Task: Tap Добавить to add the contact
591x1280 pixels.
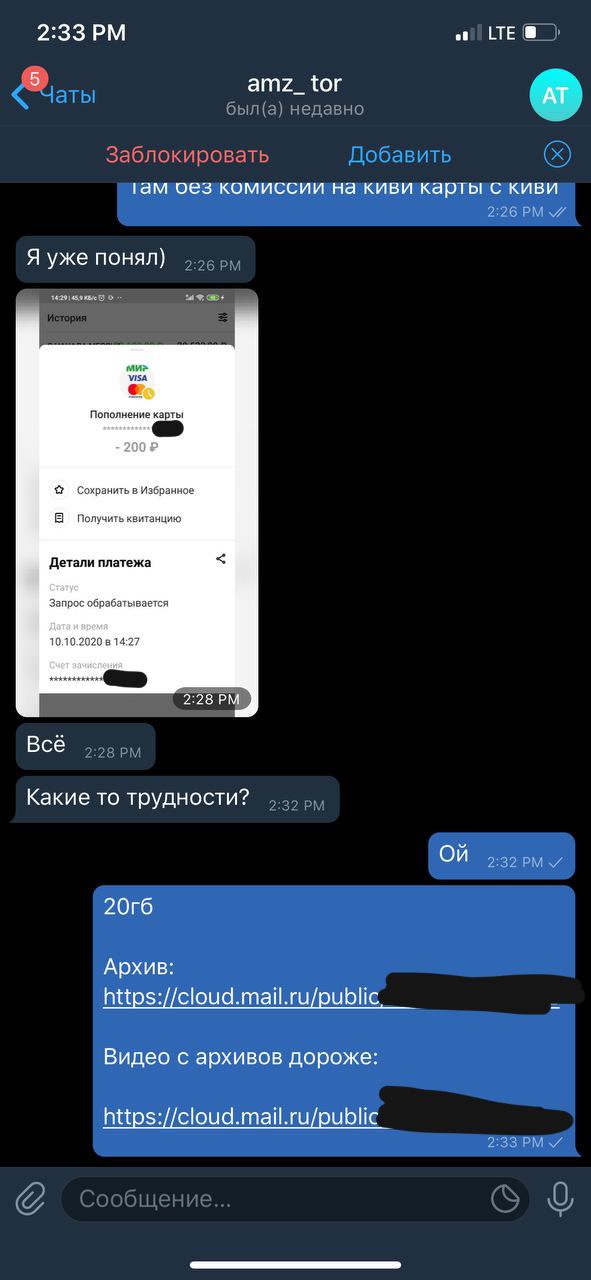Action: 400,155
